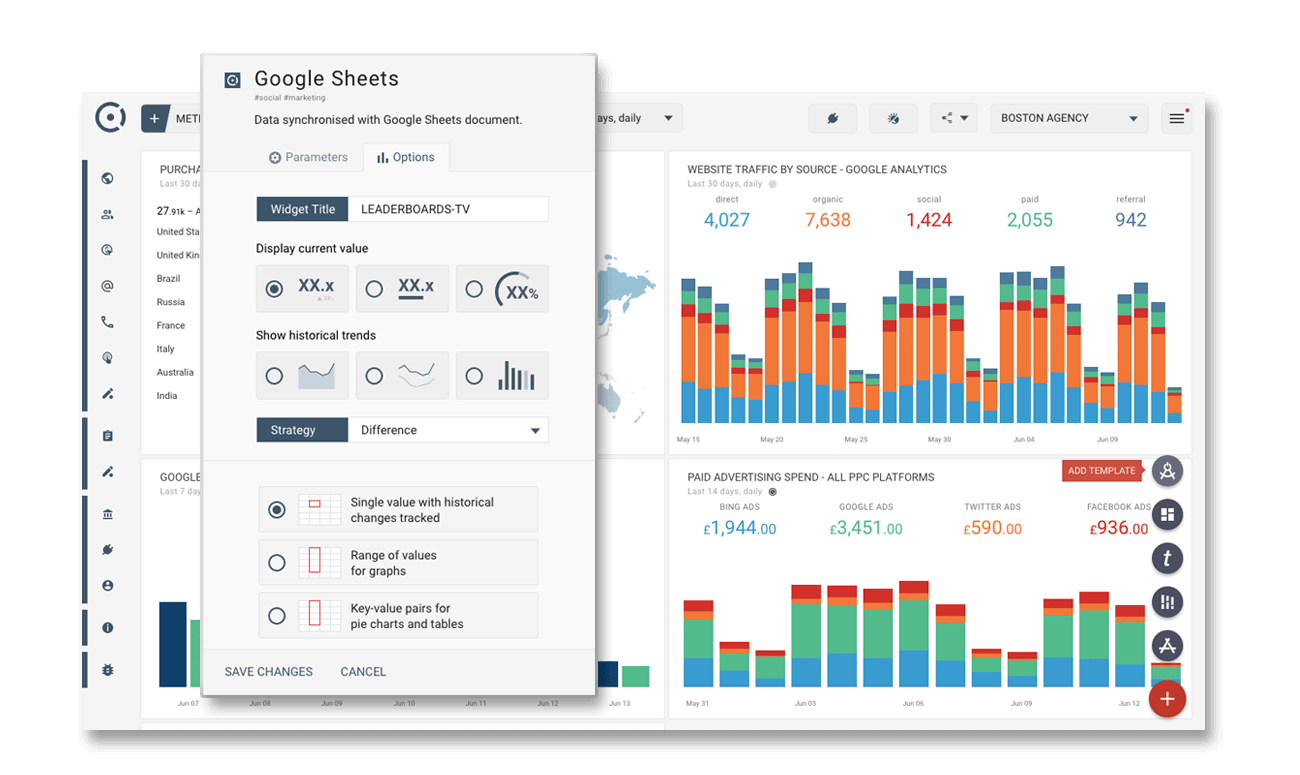Open the bank building icon in sidebar
Viewport: 1300px width, 775px height.
pyautogui.click(x=107, y=514)
